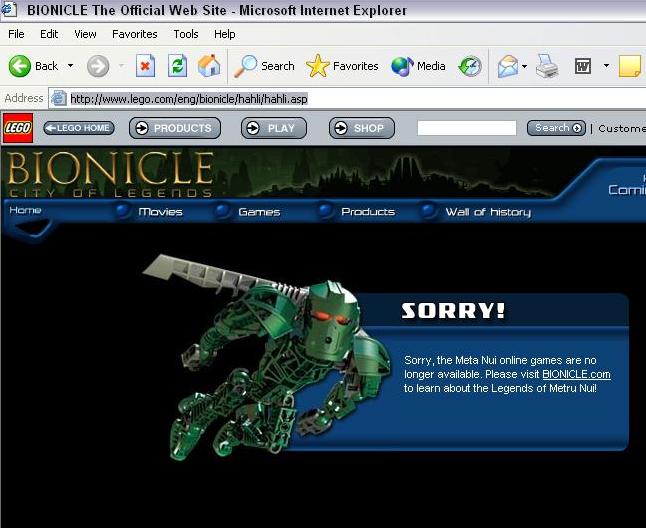
Task: Click the PRODUCTS button in LEGO bar
Action: pyautogui.click(x=175, y=128)
